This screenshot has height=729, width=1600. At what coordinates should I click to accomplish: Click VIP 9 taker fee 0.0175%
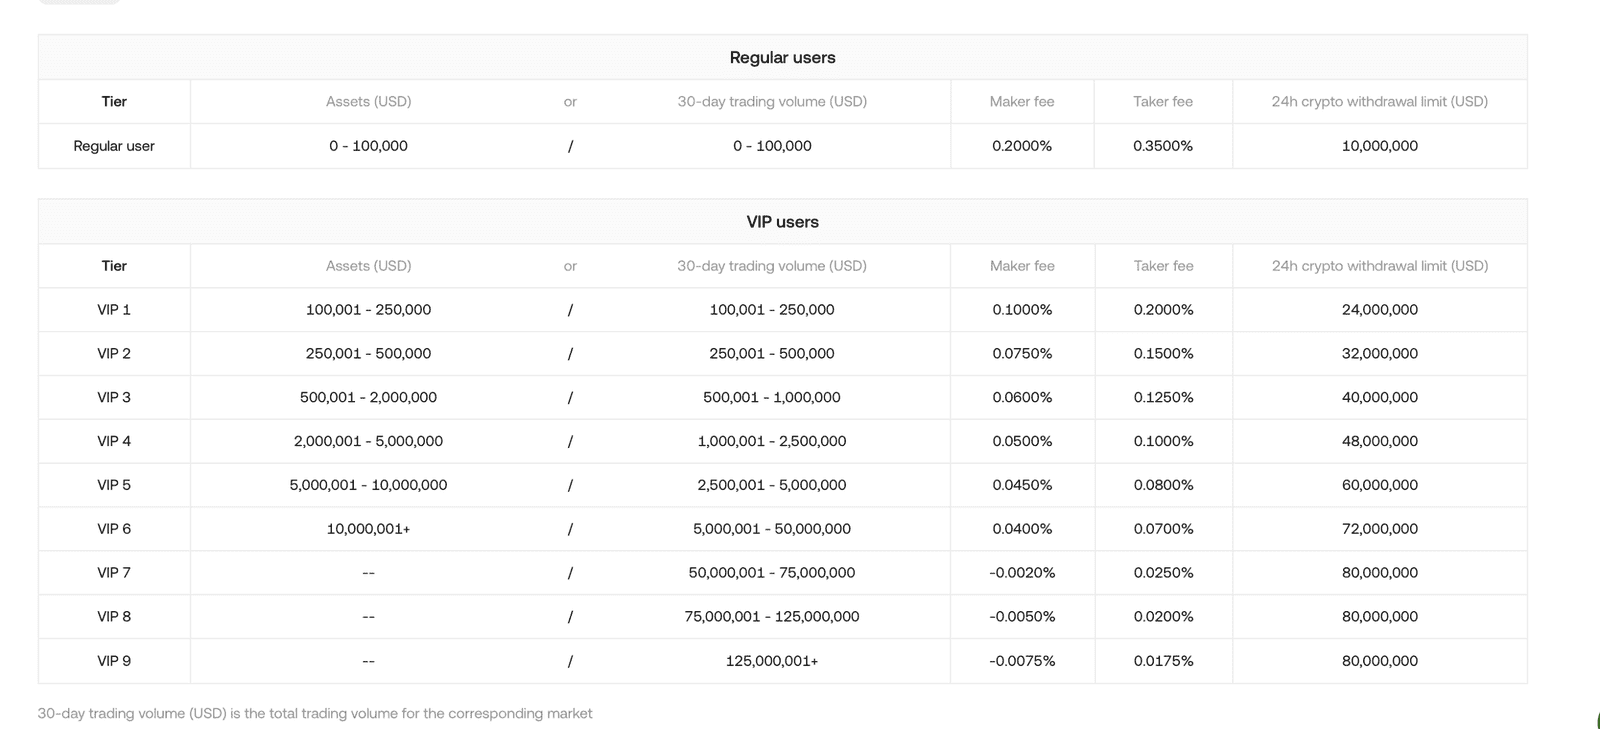pos(1163,661)
